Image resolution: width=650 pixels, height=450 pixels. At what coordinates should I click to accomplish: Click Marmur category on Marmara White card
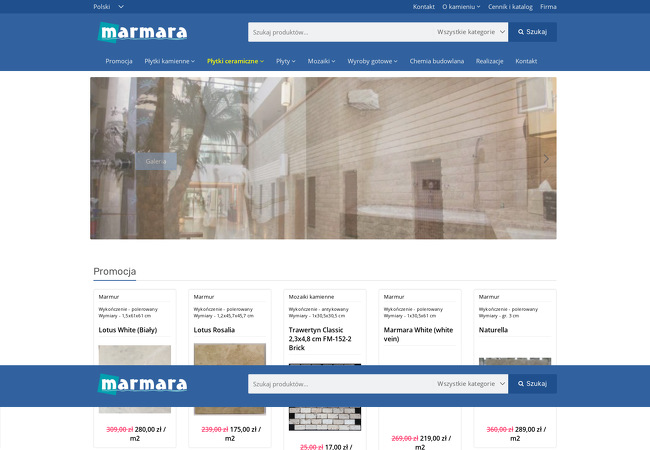pos(394,297)
